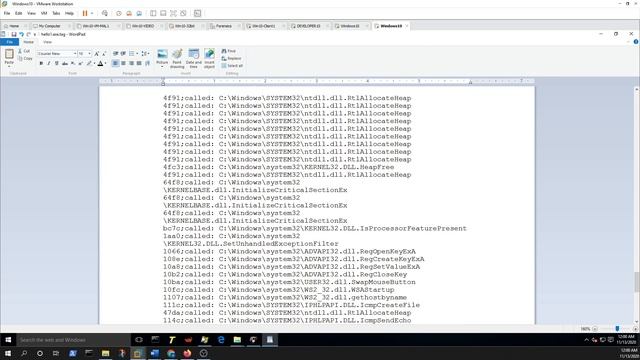640x360 pixels.
Task: Open the VMware Help menu
Action: click(x=69, y=13)
